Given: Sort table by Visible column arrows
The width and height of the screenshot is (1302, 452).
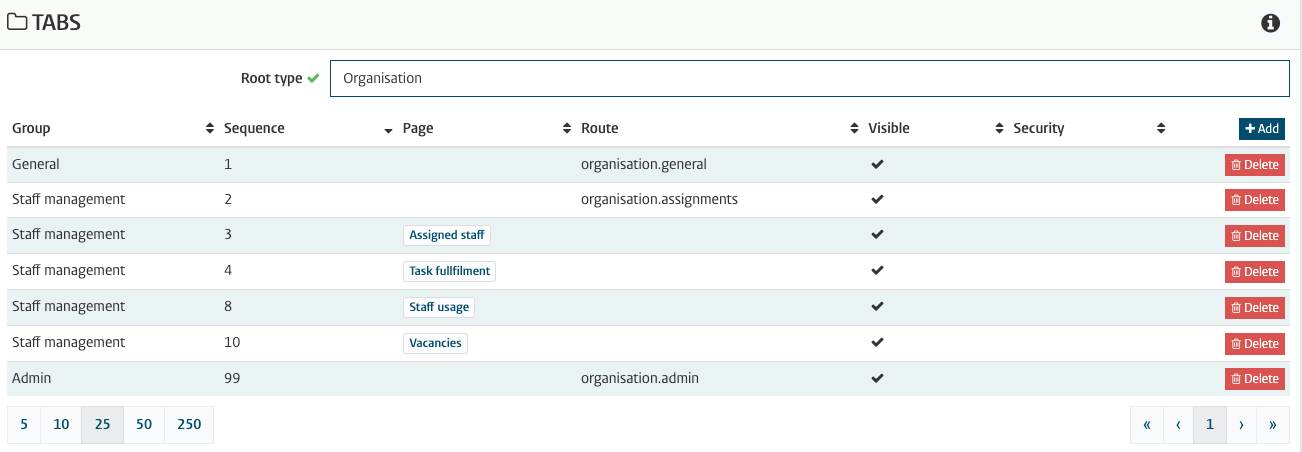Looking at the screenshot, I should (999, 128).
